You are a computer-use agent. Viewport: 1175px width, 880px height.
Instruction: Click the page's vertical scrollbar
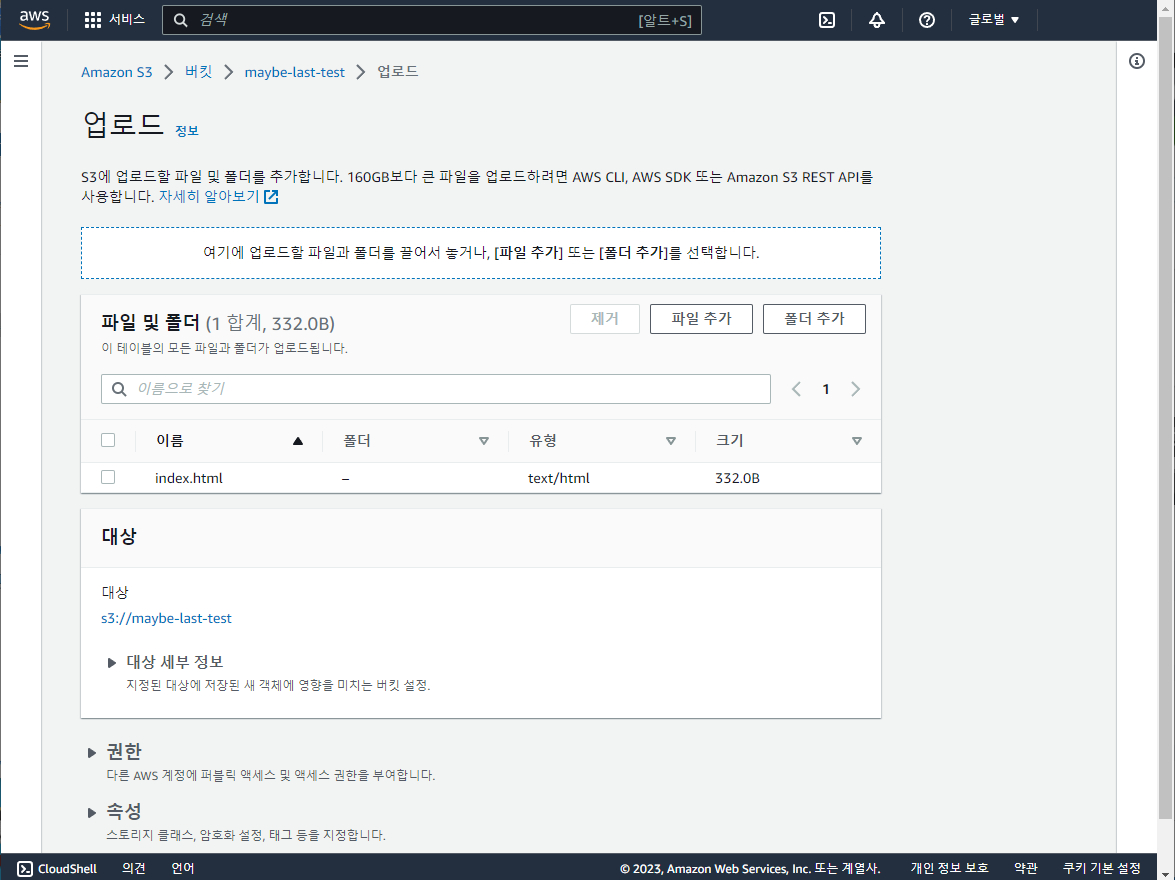click(x=1165, y=420)
